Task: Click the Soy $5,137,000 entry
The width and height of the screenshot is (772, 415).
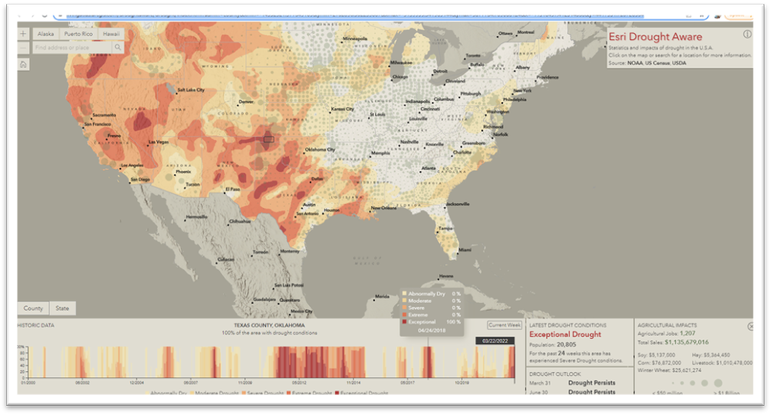Action: [656, 355]
